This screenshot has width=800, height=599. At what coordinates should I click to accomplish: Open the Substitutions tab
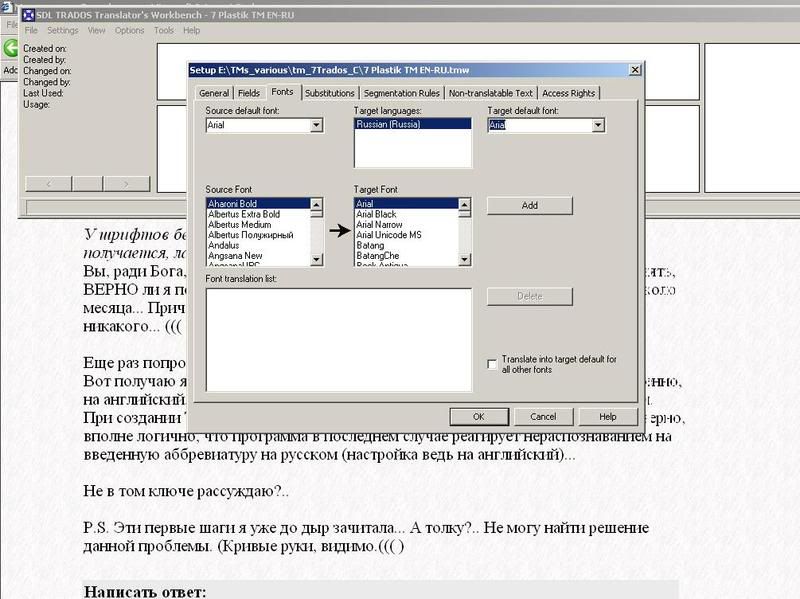pos(330,93)
